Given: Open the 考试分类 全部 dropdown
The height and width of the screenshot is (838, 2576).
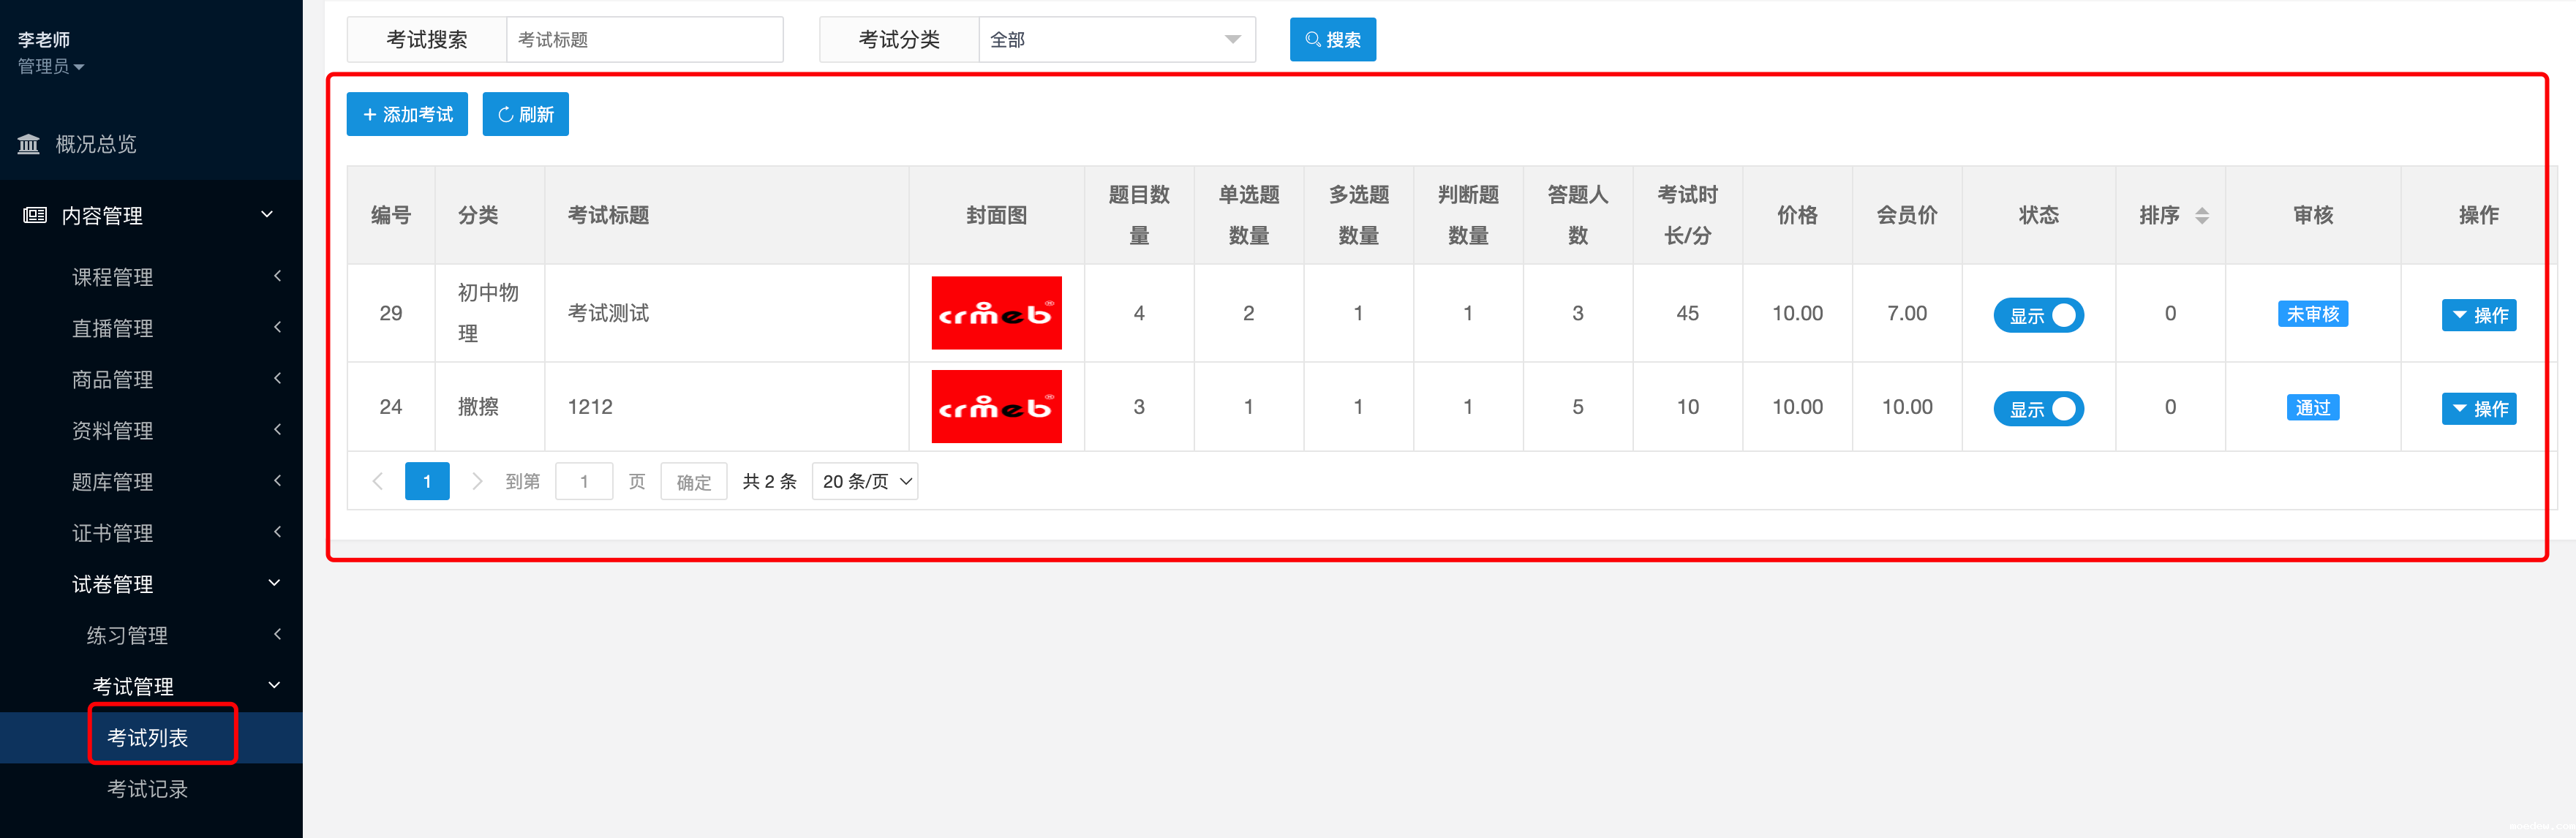Looking at the screenshot, I should click(x=1116, y=40).
